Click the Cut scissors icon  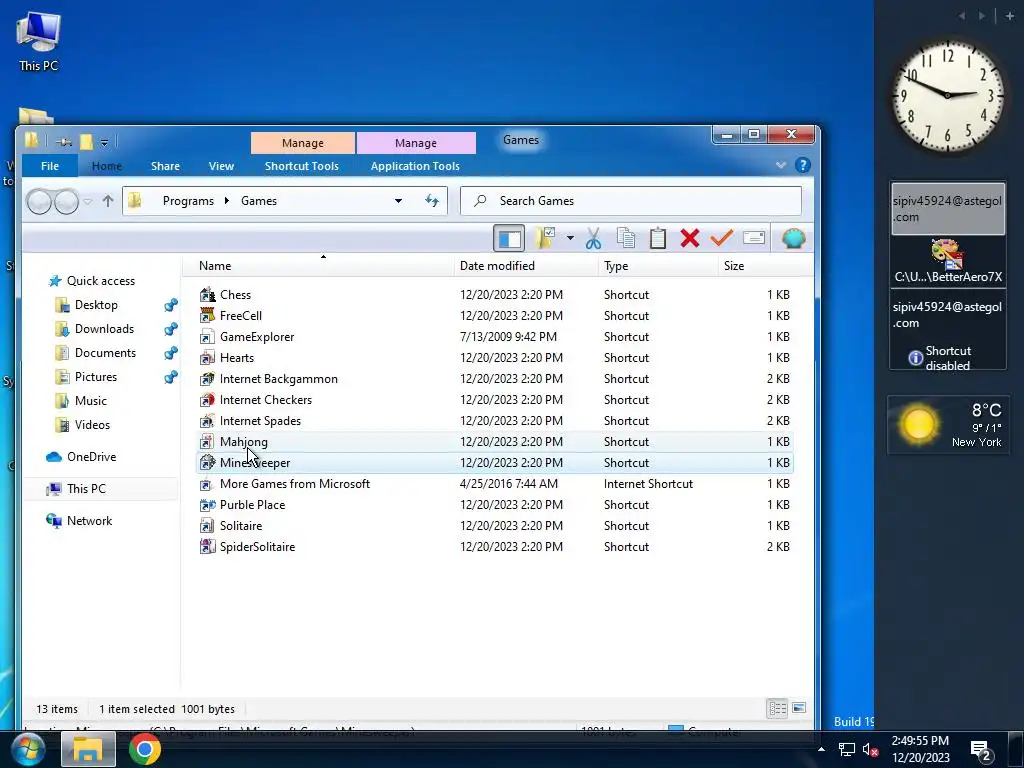pyautogui.click(x=593, y=238)
